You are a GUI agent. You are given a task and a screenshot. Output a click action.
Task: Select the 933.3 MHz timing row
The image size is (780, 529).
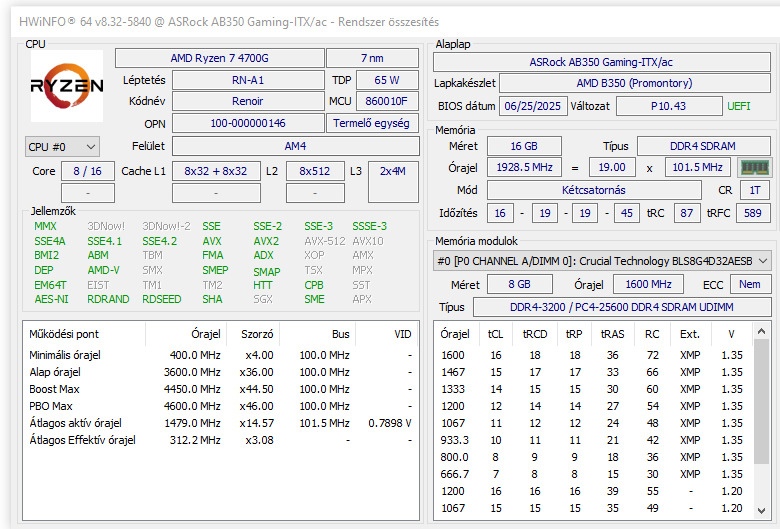(x=594, y=440)
